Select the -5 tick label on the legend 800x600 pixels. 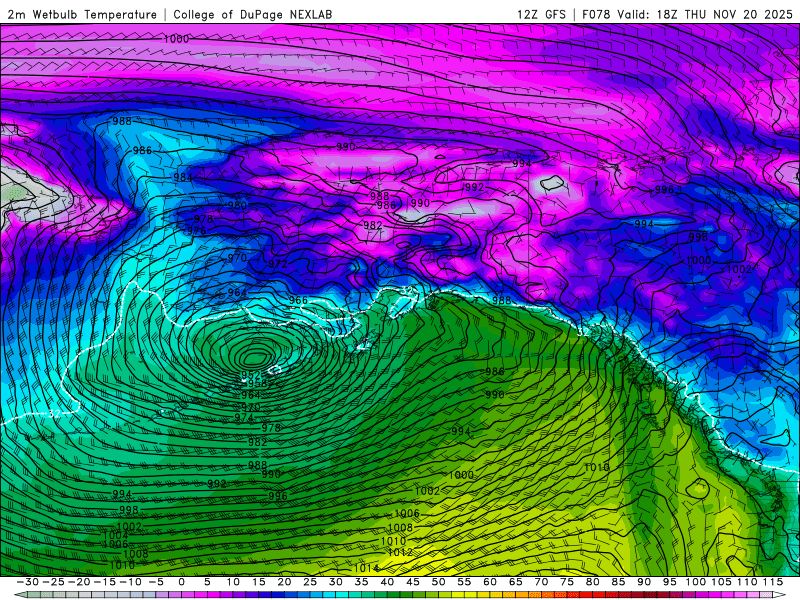(156, 582)
